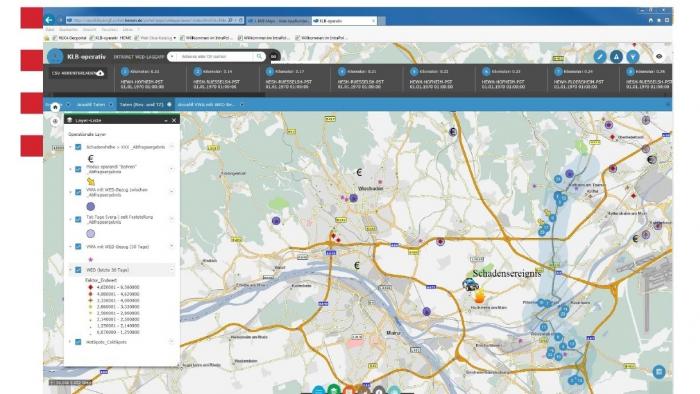700x394 pixels.
Task: Uncheck the HotSpots_ColdSpots layer checkbox
Action: (x=78, y=342)
